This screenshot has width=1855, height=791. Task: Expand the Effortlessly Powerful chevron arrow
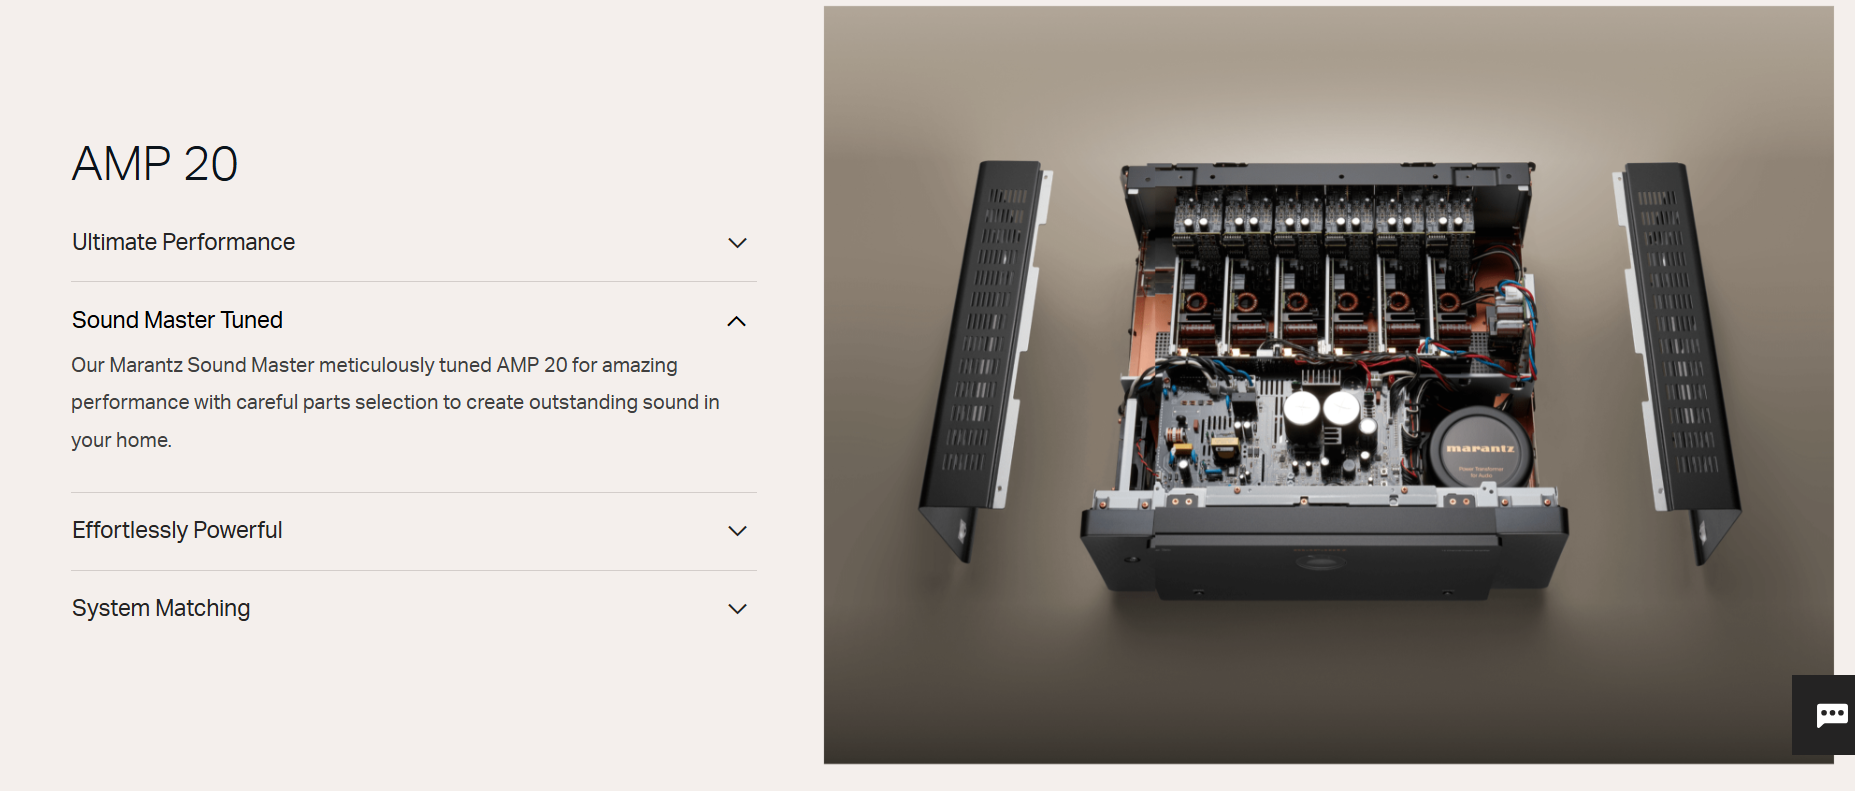(x=737, y=531)
